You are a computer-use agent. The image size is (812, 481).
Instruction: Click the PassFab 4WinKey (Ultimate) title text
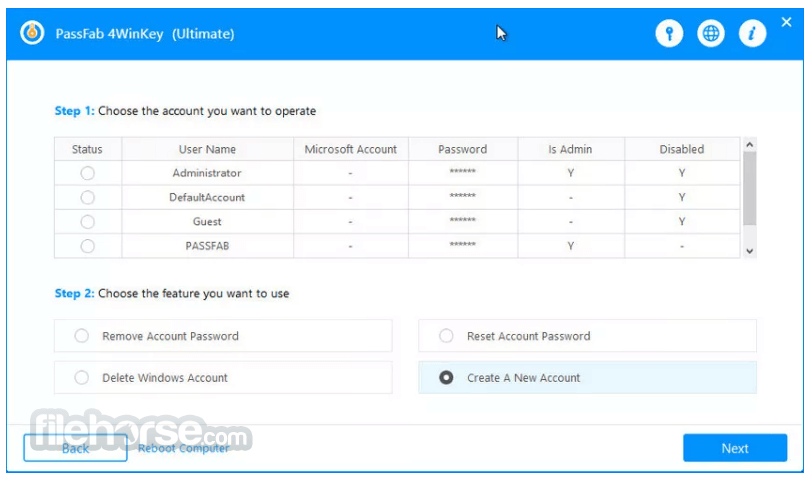tap(145, 34)
